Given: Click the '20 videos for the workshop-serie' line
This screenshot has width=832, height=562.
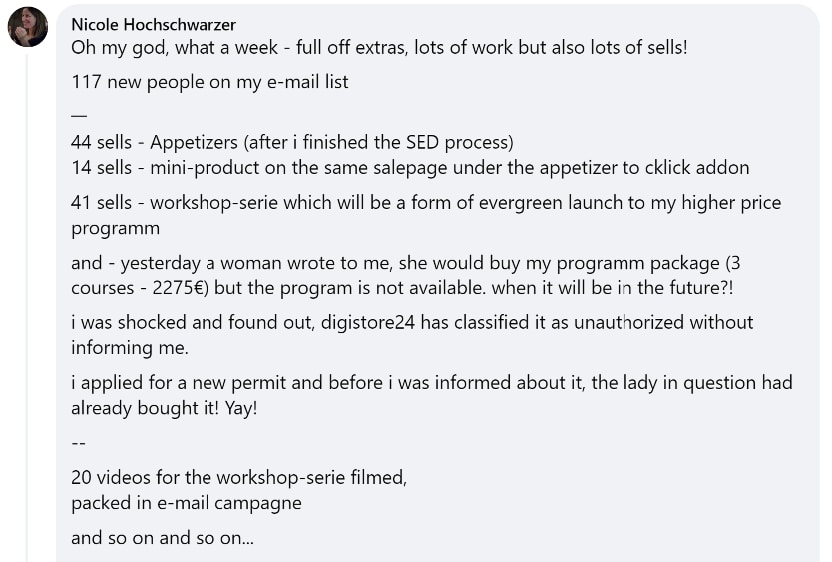Looking at the screenshot, I should point(239,478).
